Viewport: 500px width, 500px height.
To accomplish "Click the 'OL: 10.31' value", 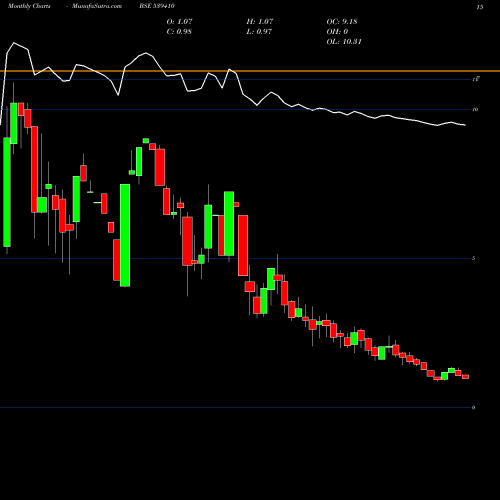I will [344, 42].
